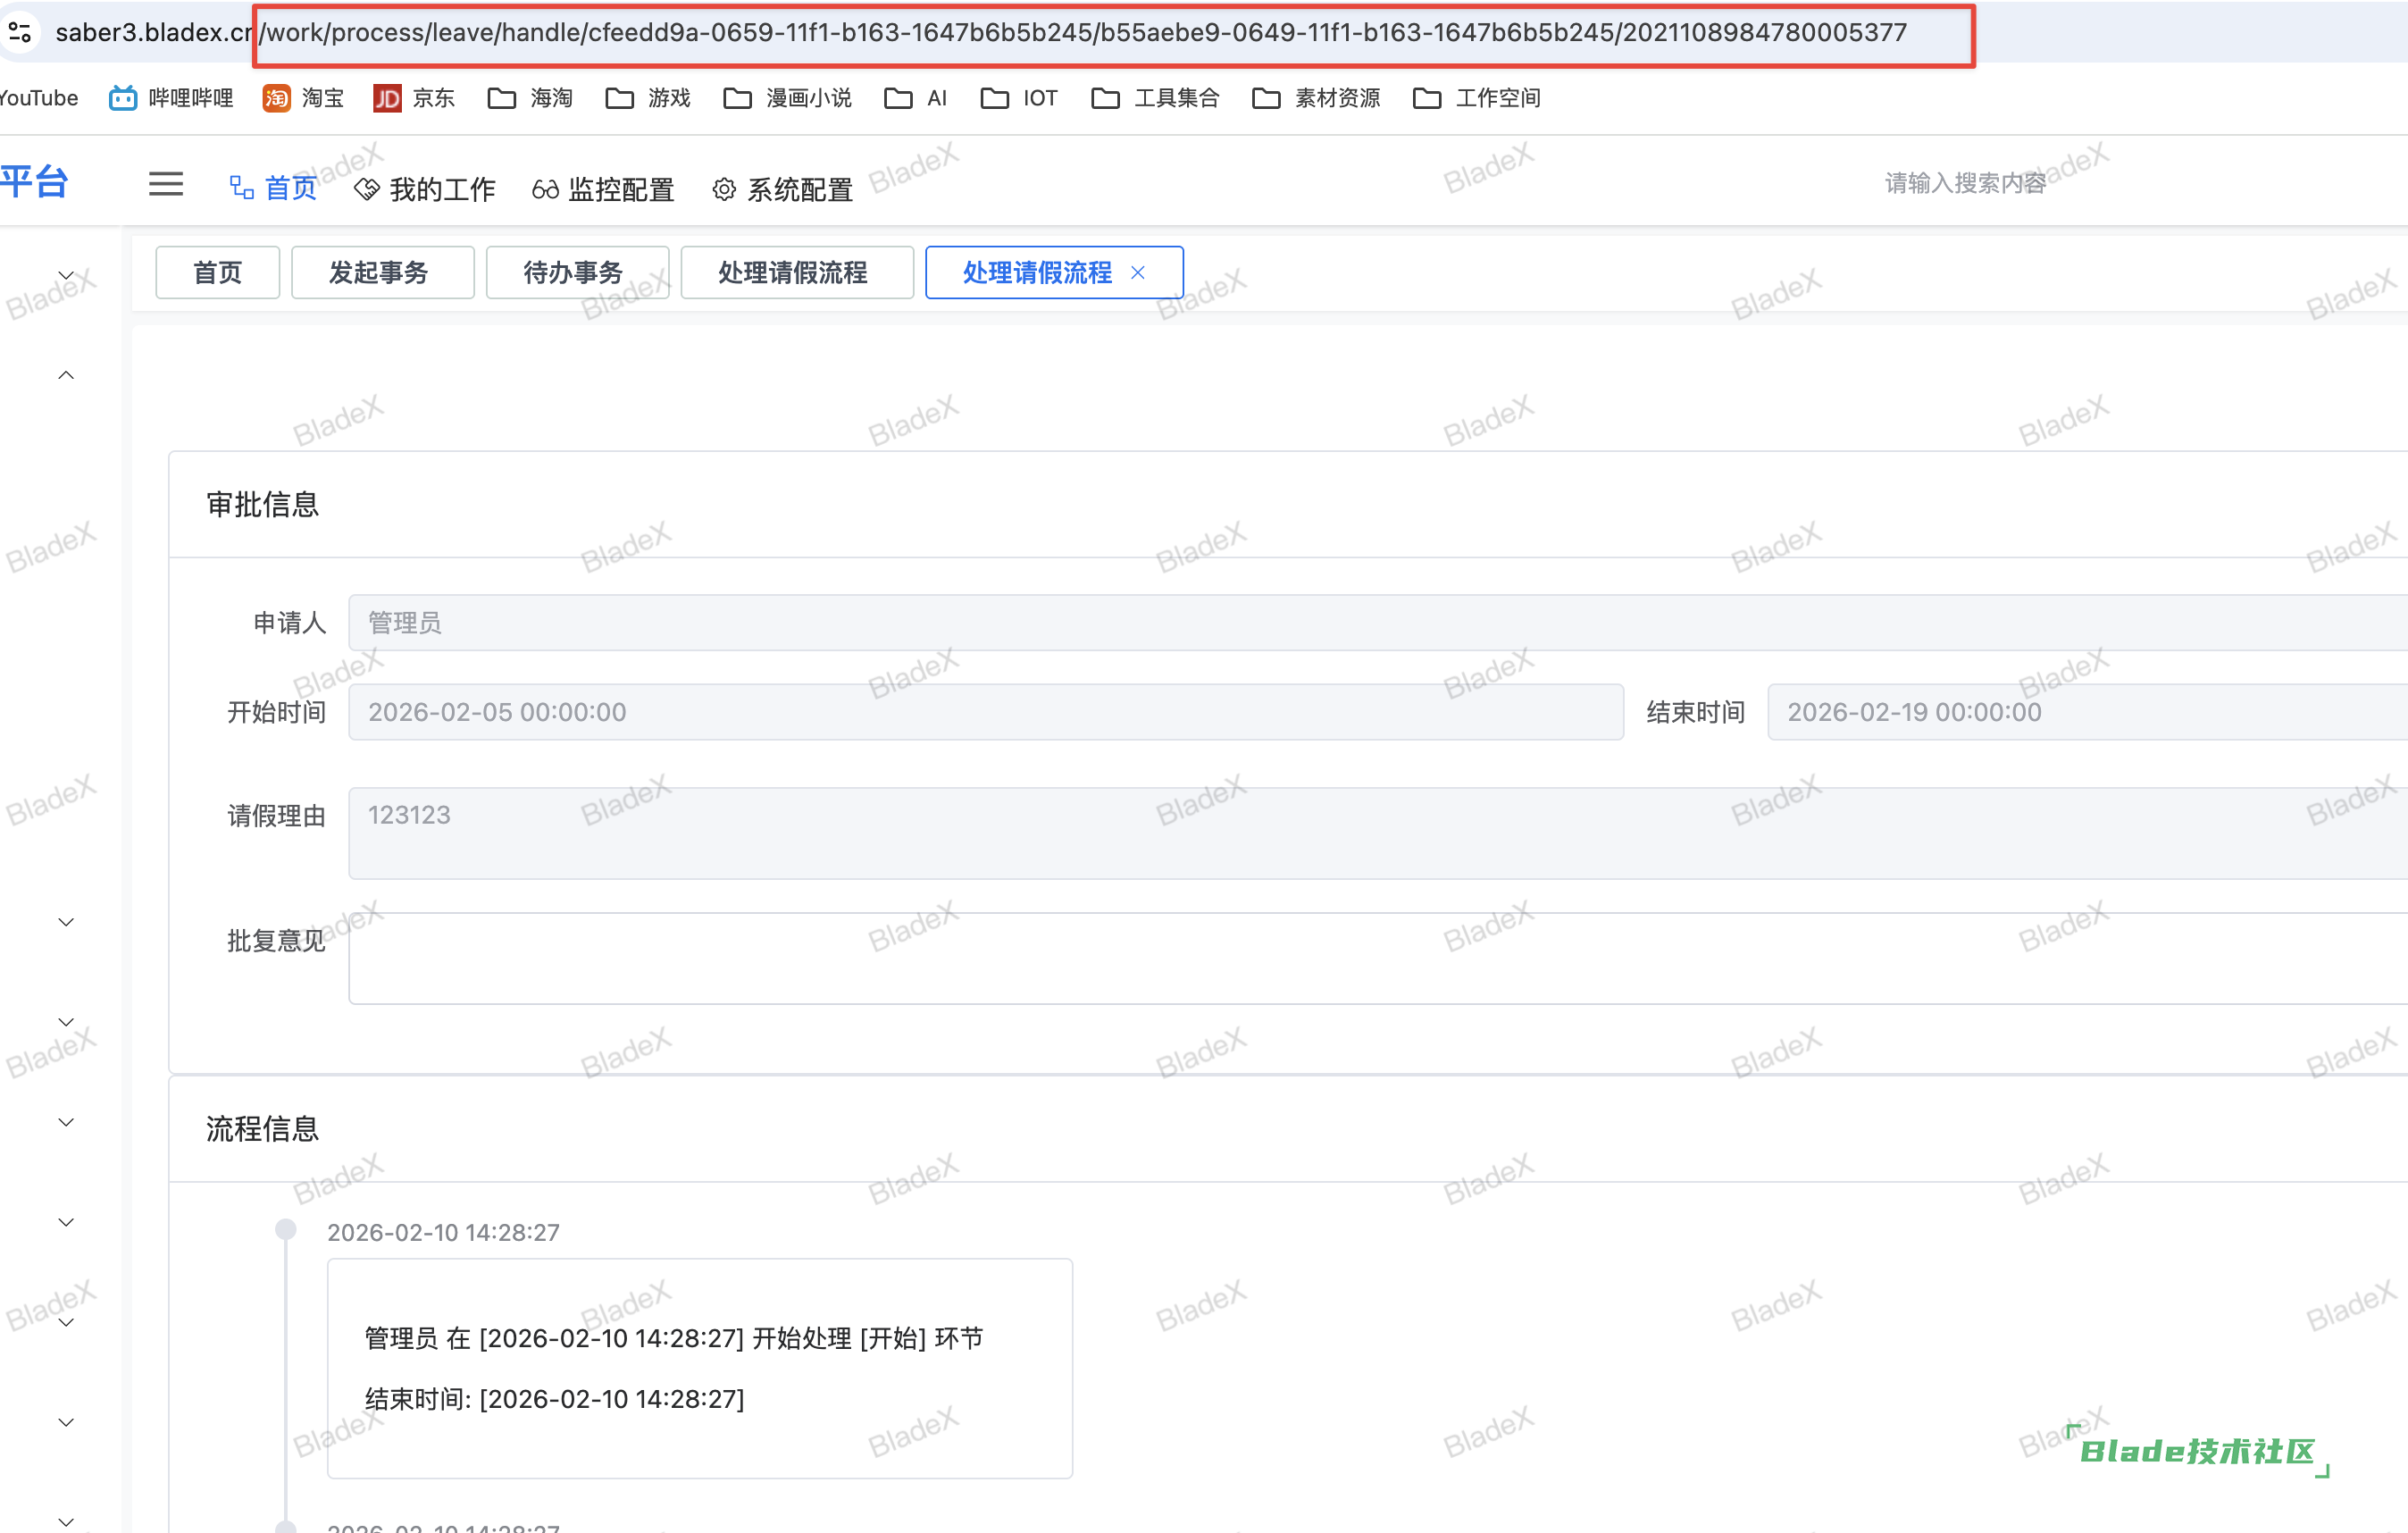The width and height of the screenshot is (2408, 1533).
Task: Click the 请输入搜索内容 search field
Action: (x=1963, y=181)
